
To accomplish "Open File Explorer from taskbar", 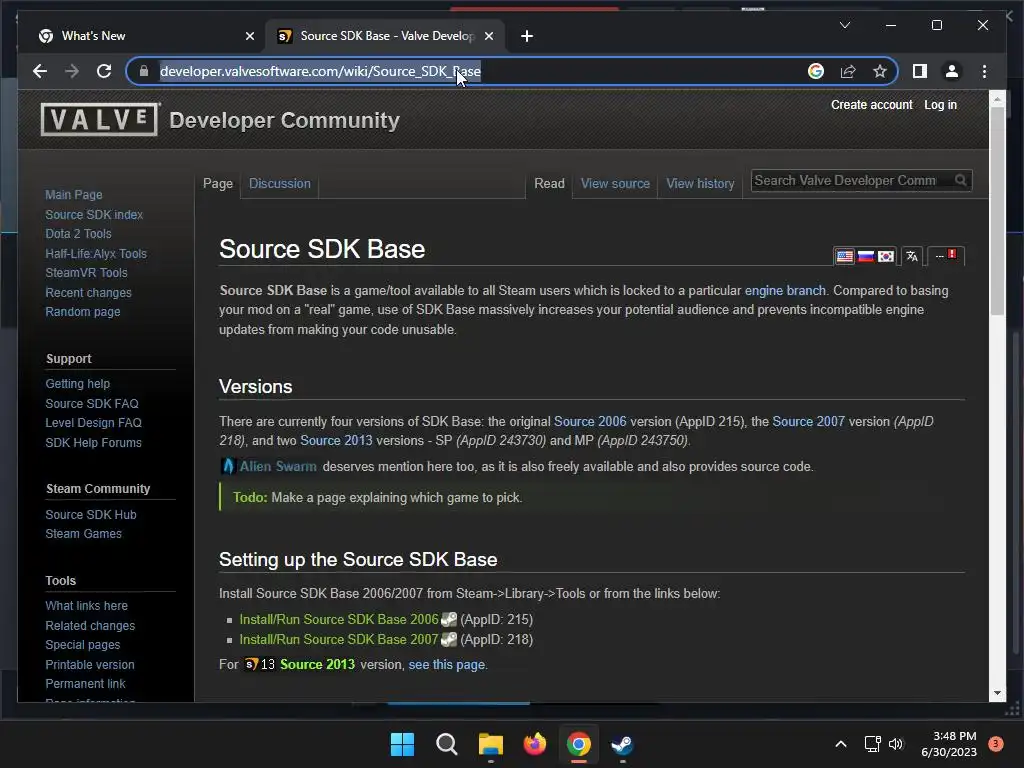I will pyautogui.click(x=490, y=744).
